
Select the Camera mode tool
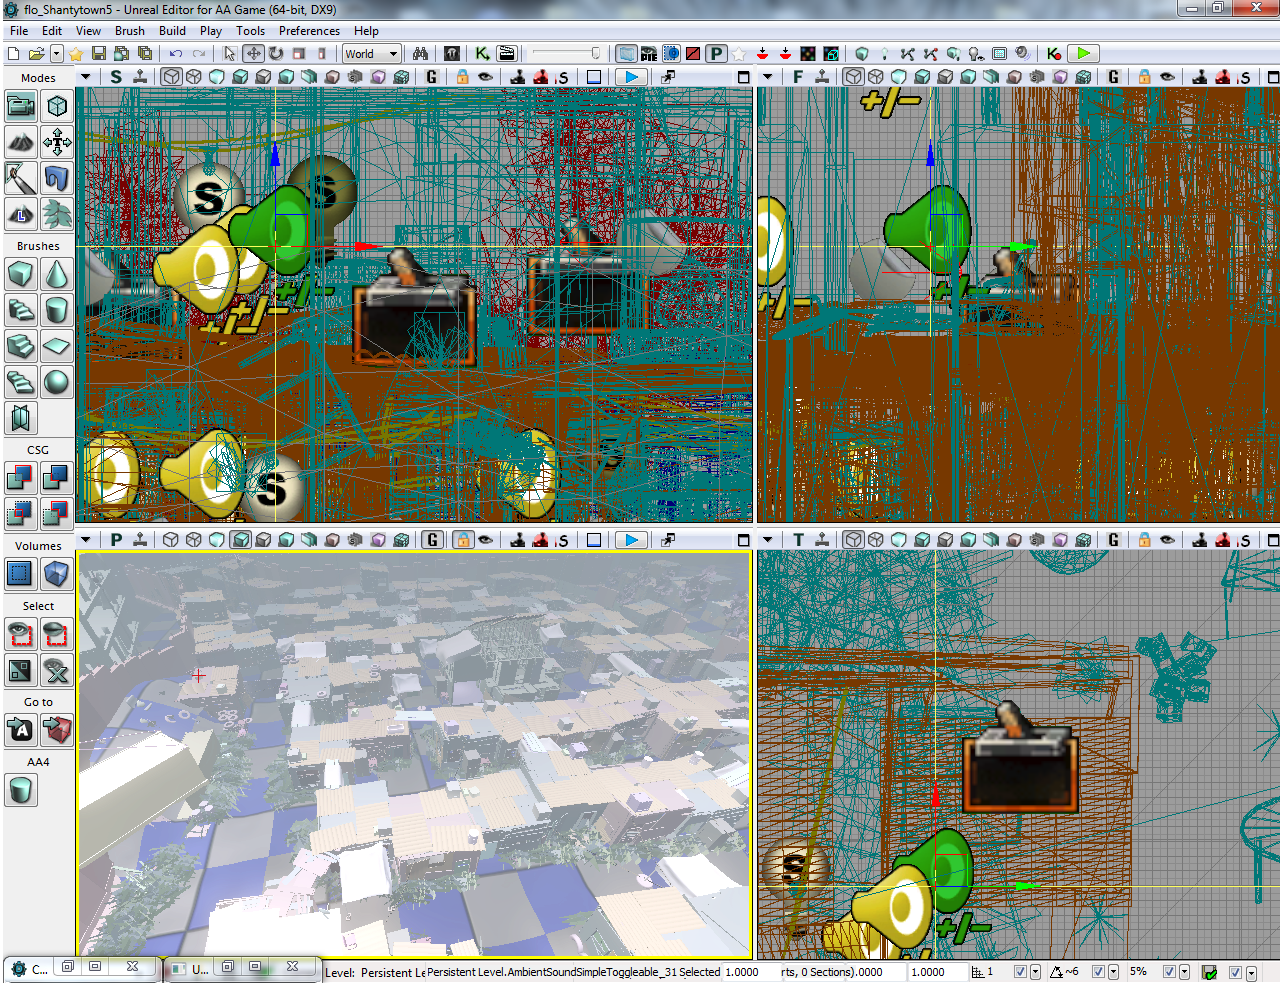pos(21,106)
